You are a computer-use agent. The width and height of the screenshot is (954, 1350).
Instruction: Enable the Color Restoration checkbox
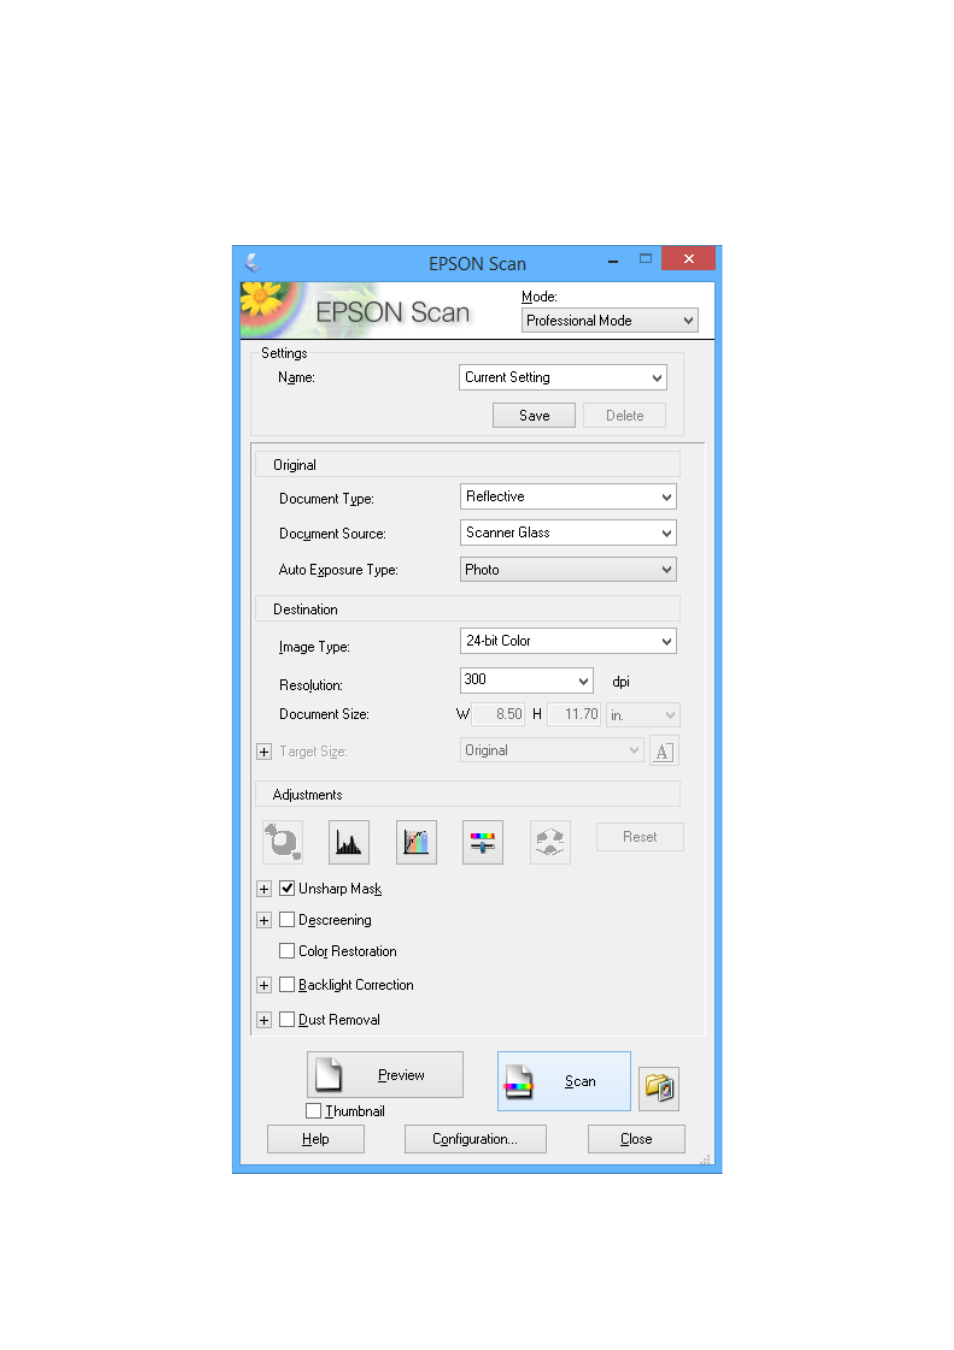(x=287, y=951)
